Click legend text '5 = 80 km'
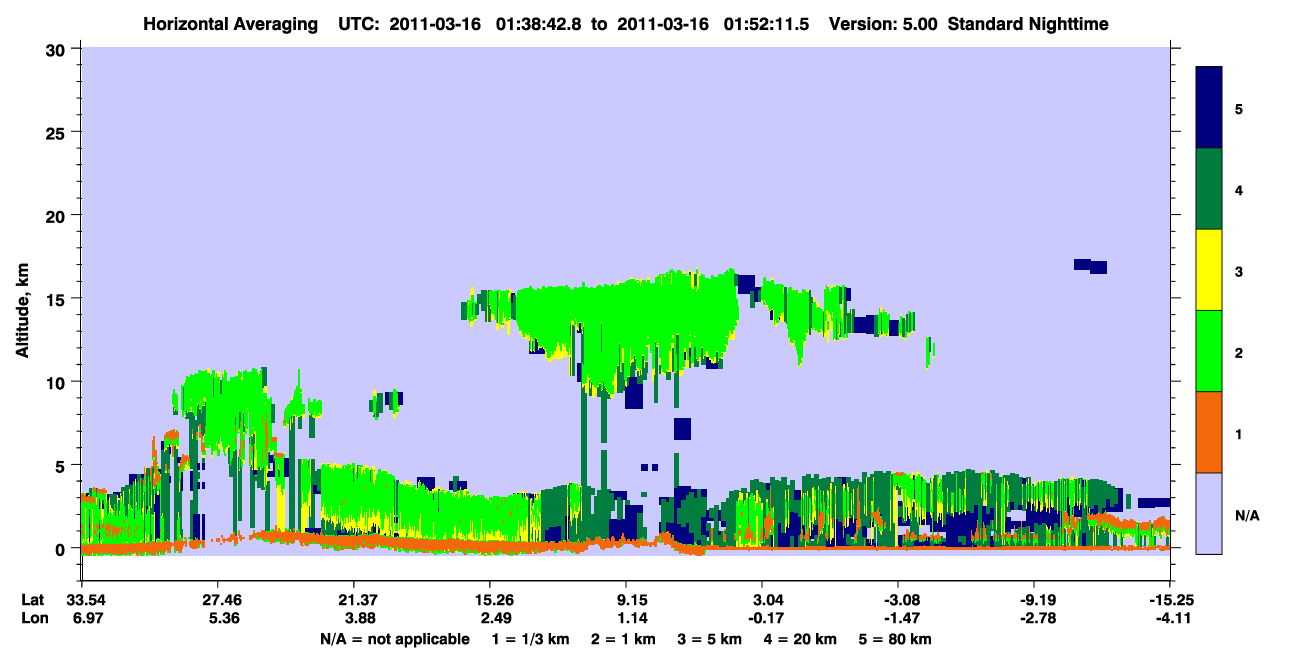Screen dimensions: 1300x667 [x=895, y=639]
